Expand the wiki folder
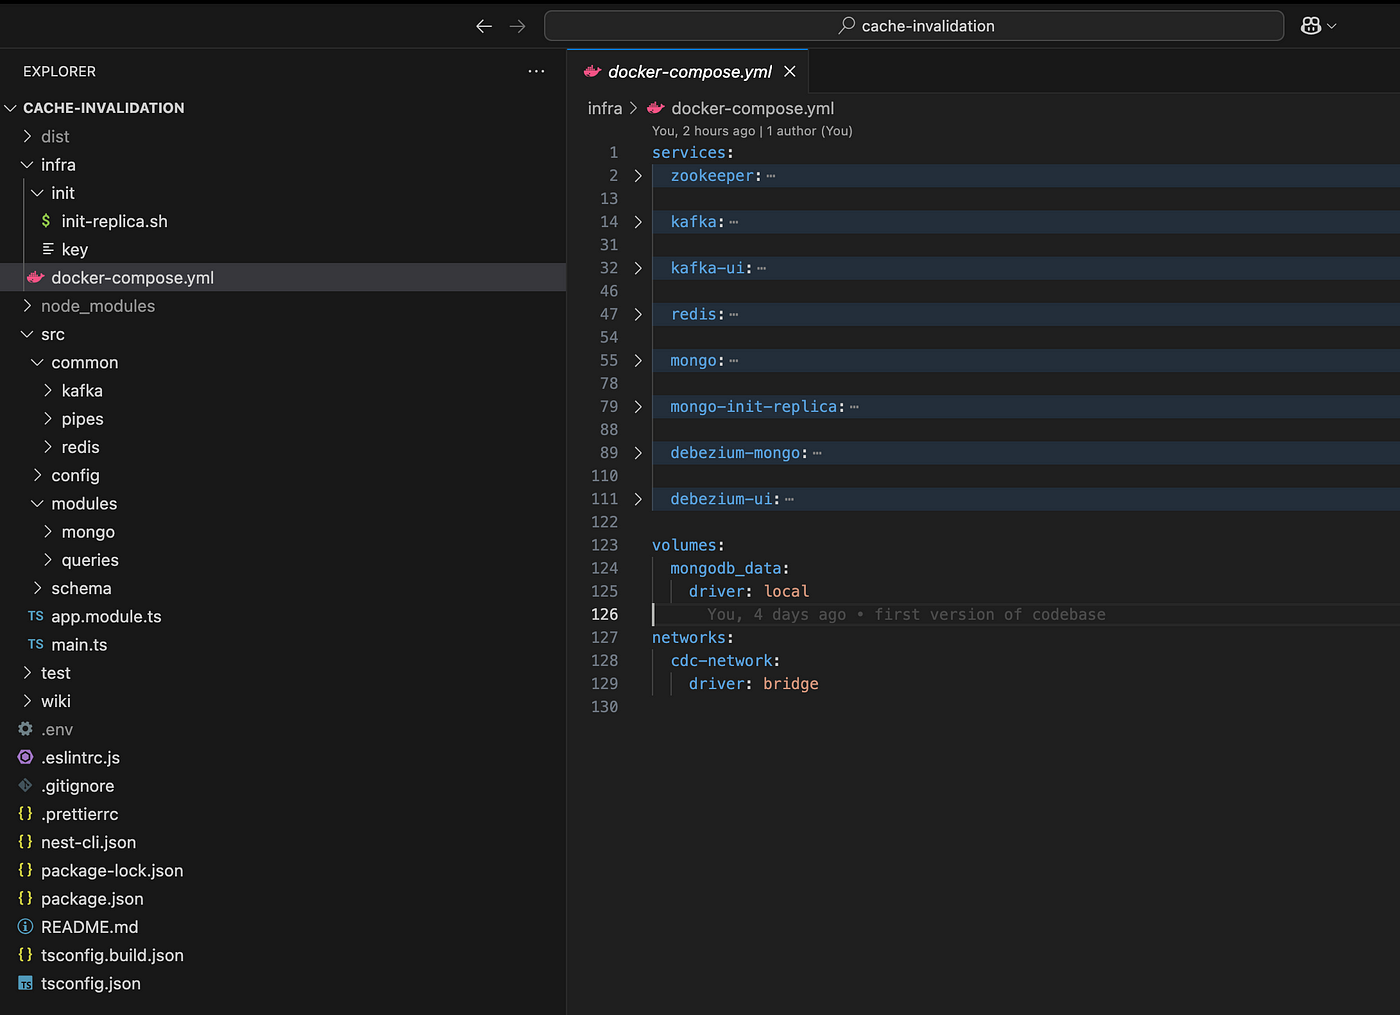This screenshot has width=1400, height=1015. click(x=283, y=701)
